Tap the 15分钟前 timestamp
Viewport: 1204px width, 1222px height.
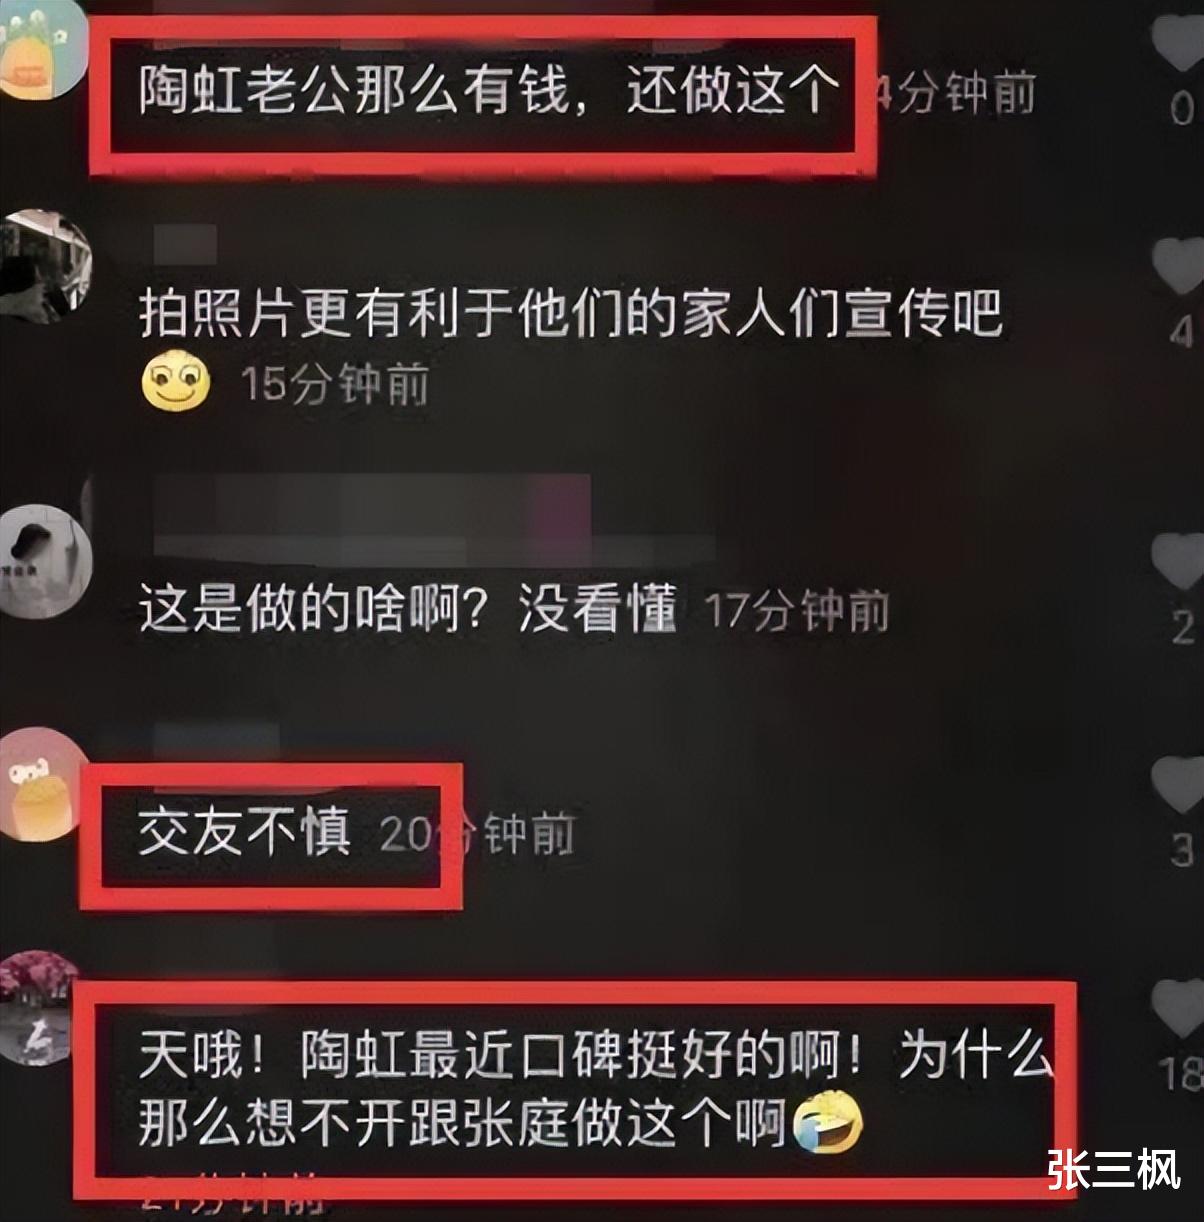coord(337,384)
